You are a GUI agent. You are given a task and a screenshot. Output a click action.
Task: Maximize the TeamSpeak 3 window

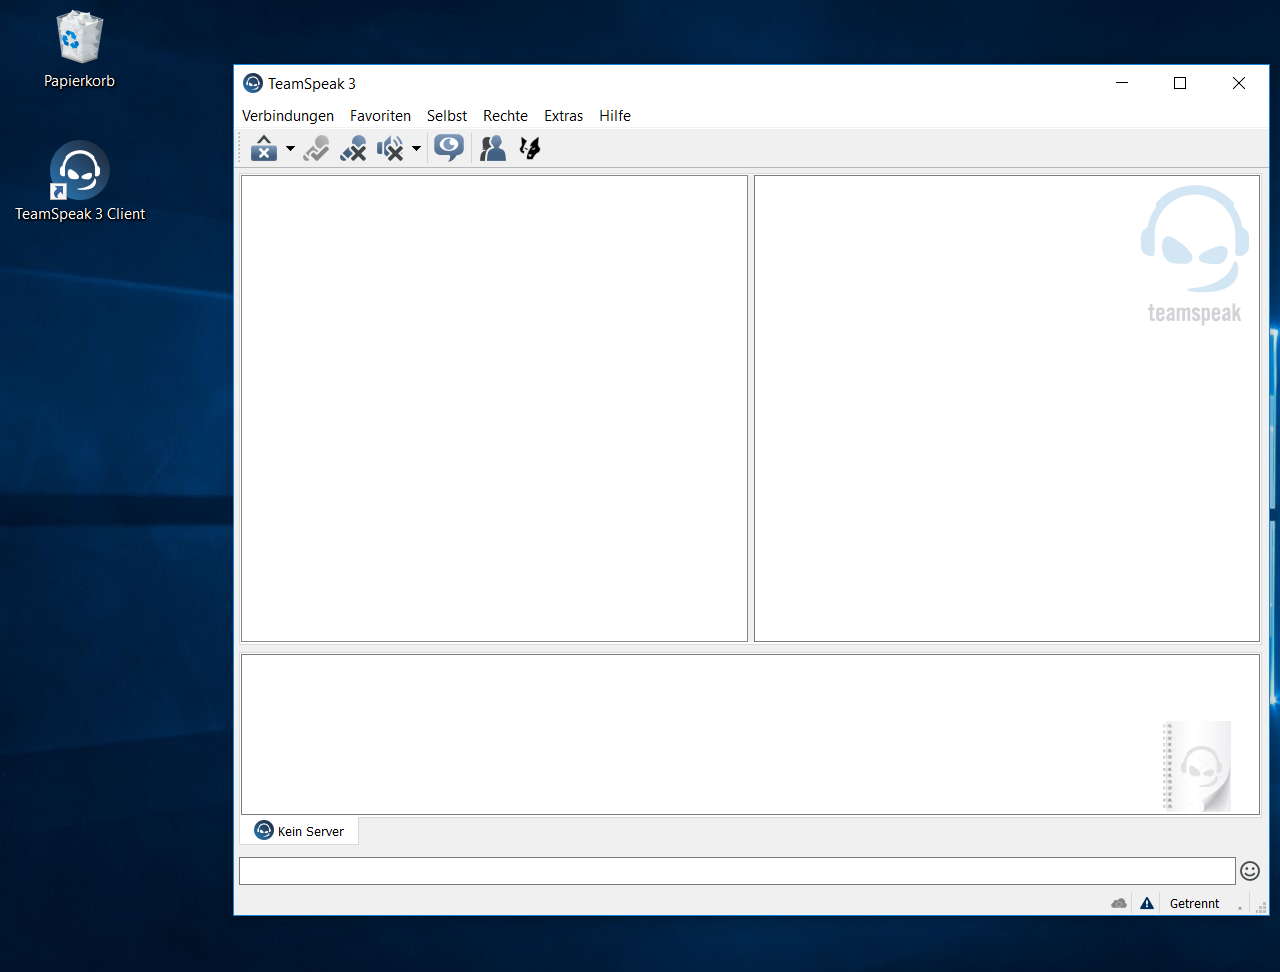1180,84
